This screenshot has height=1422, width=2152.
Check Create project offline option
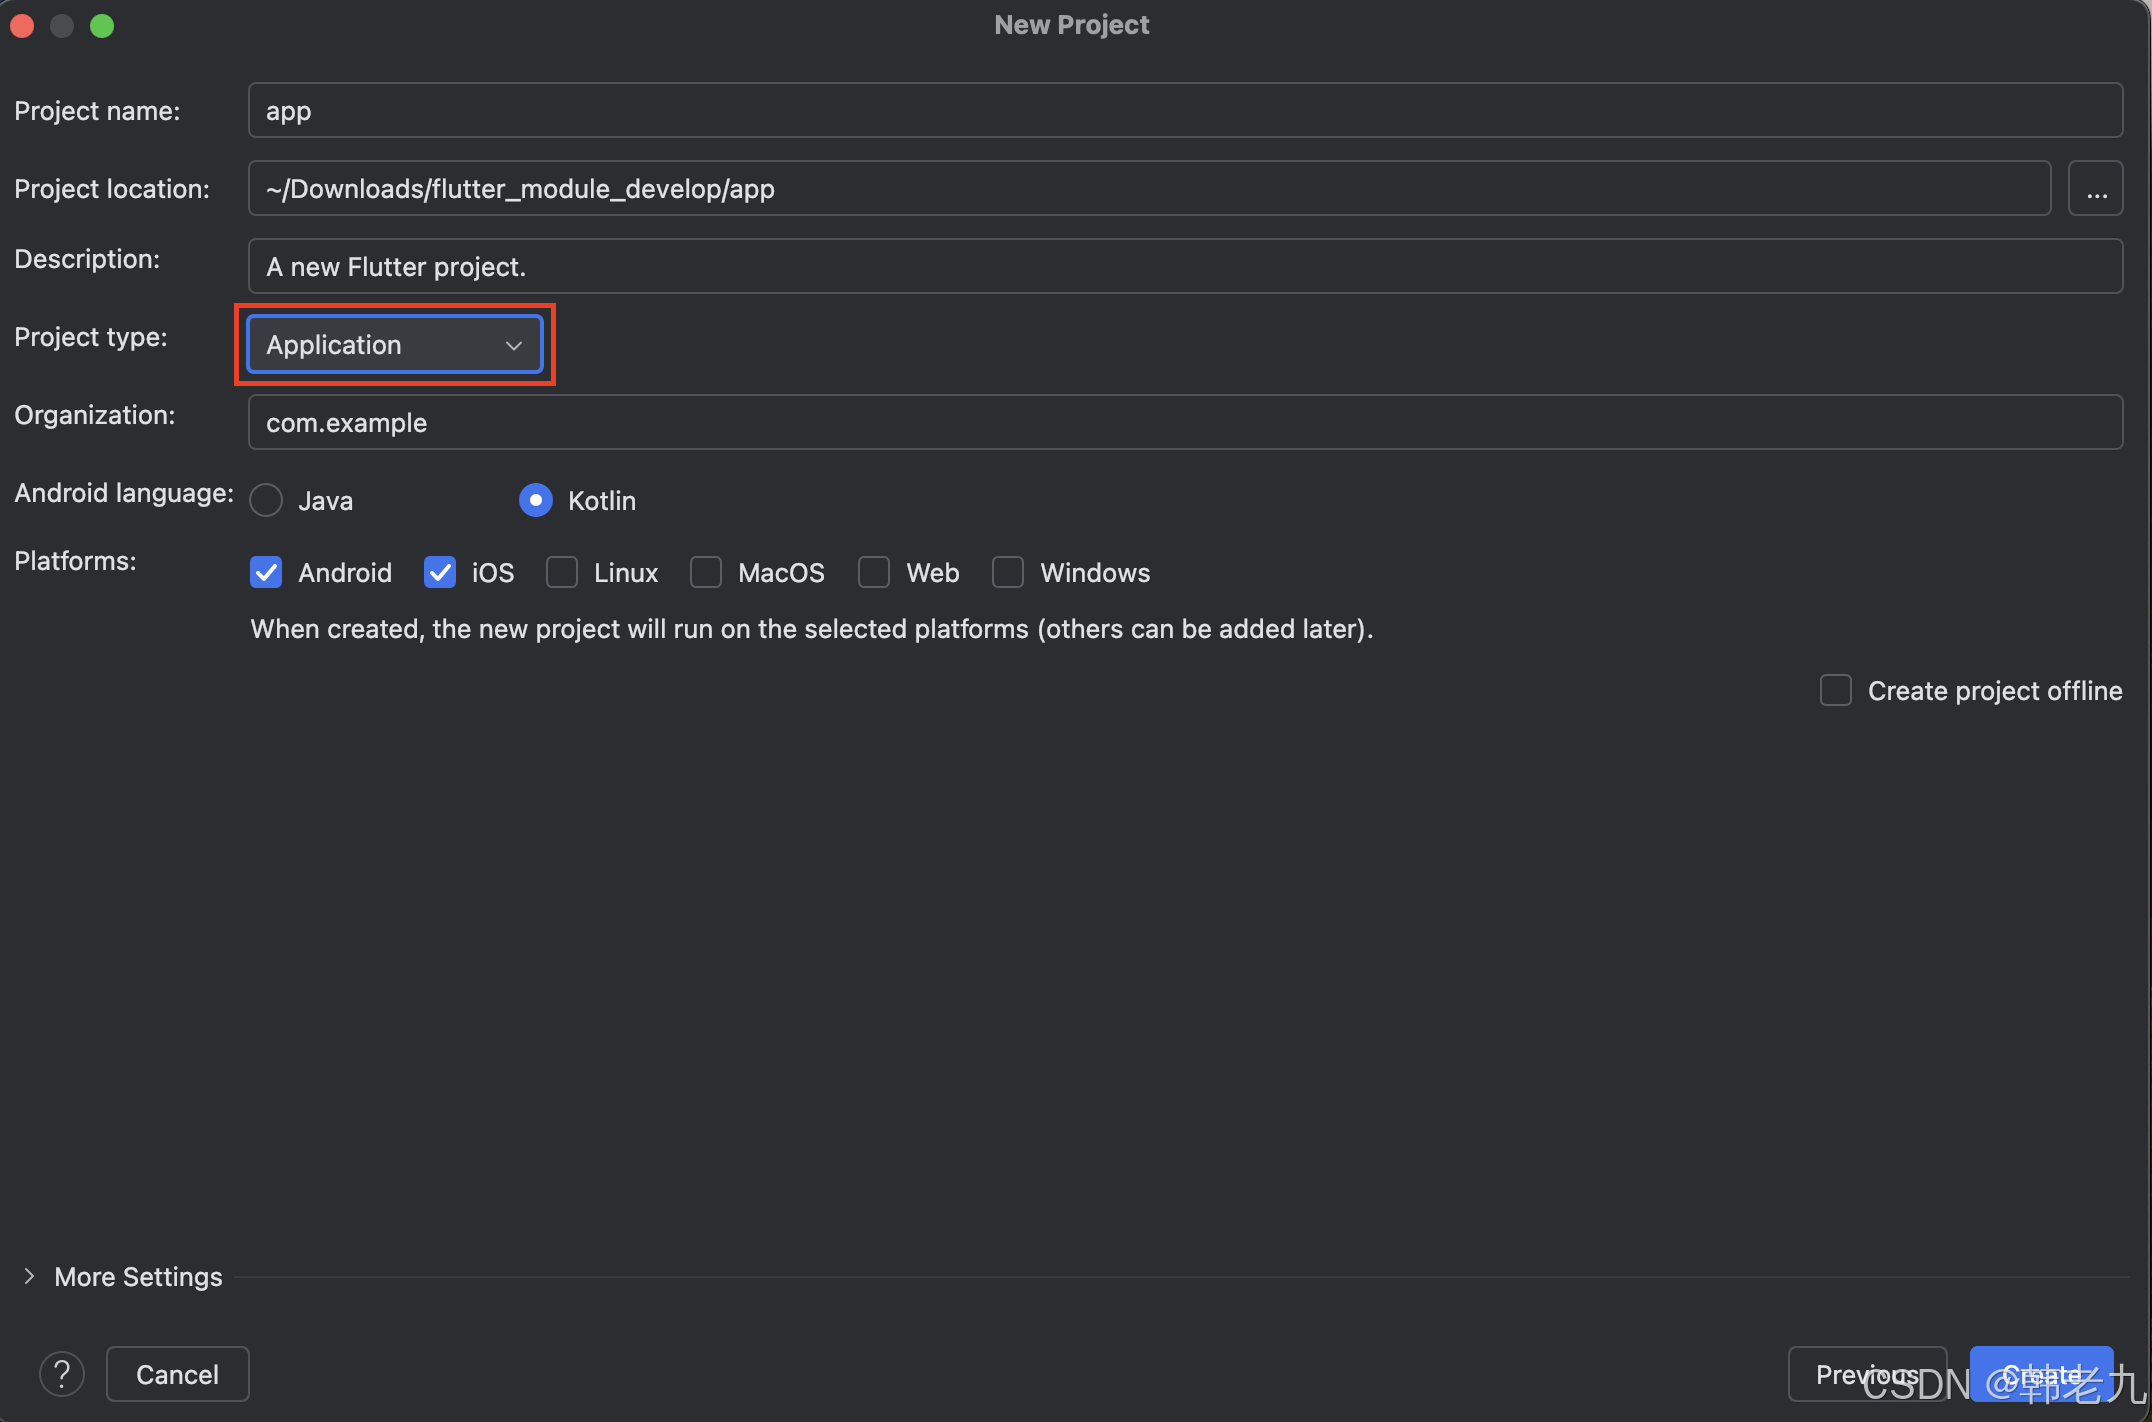1836,690
